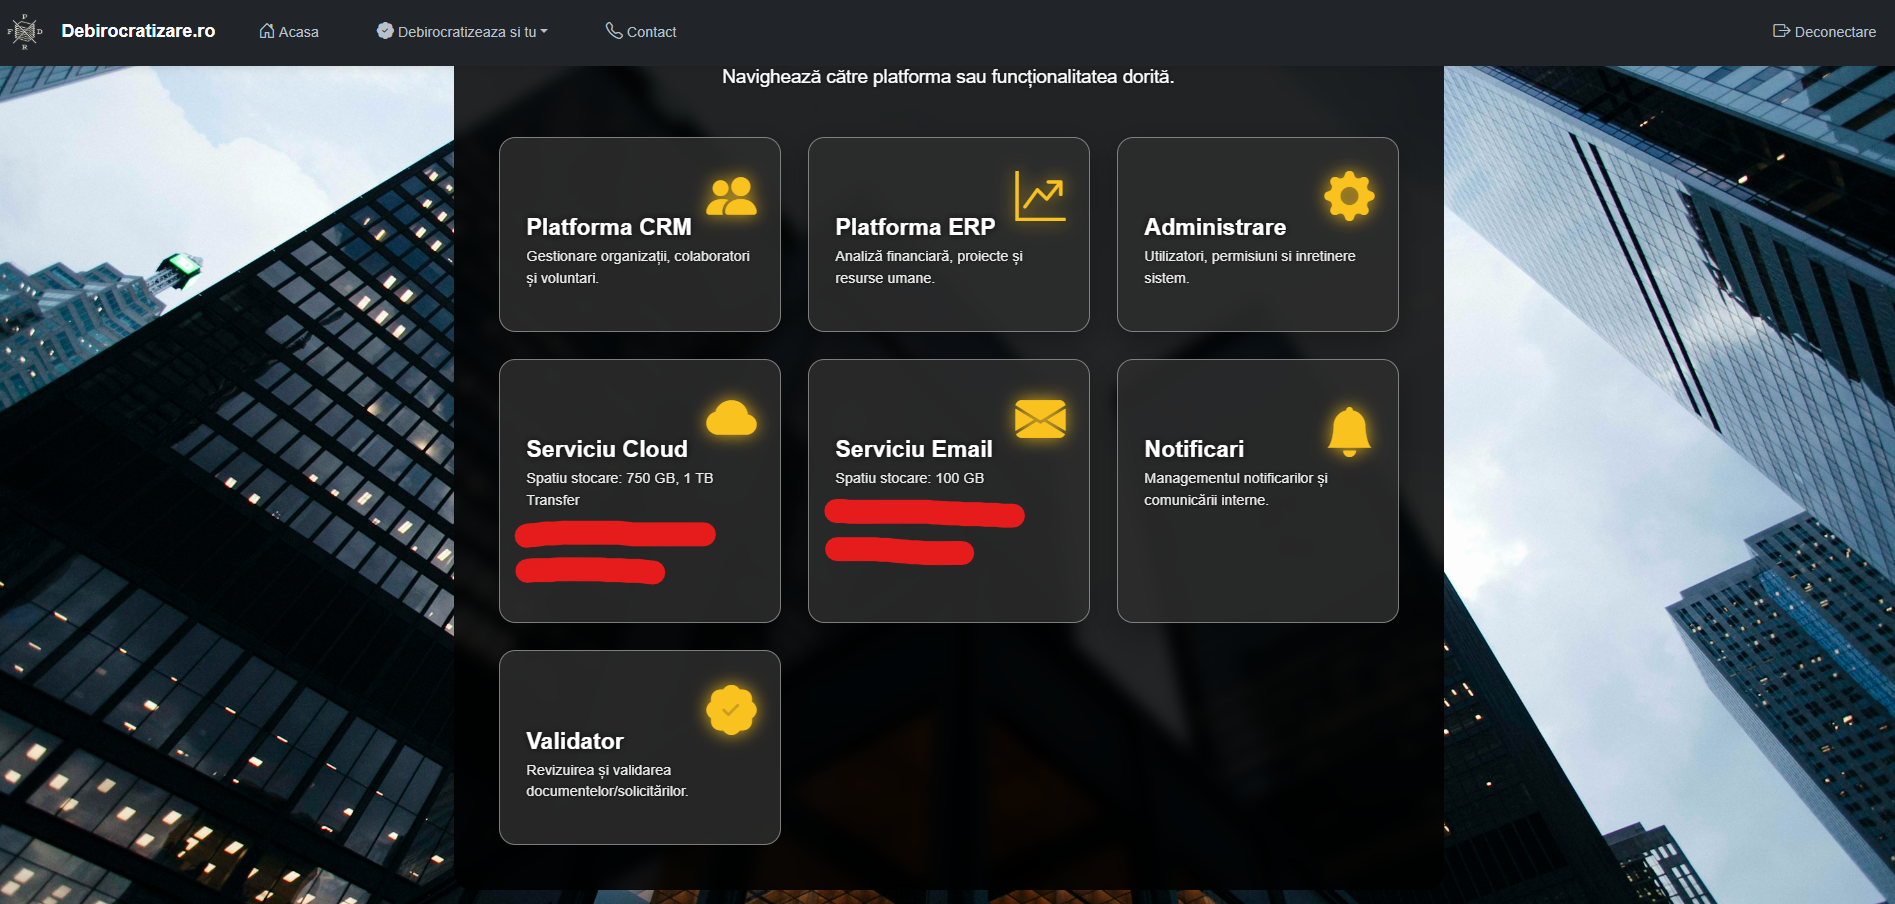Open the Serviciu Cloud title
Screen dimensions: 1895x904
click(606, 449)
